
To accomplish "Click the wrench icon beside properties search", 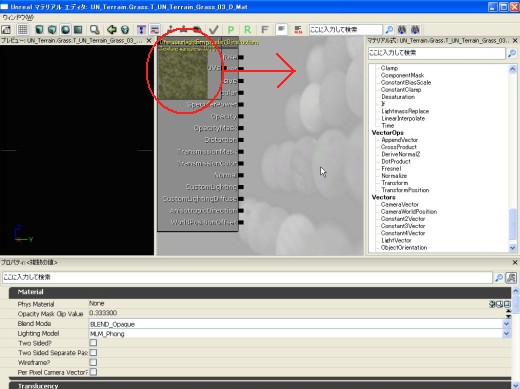I will (511, 277).
